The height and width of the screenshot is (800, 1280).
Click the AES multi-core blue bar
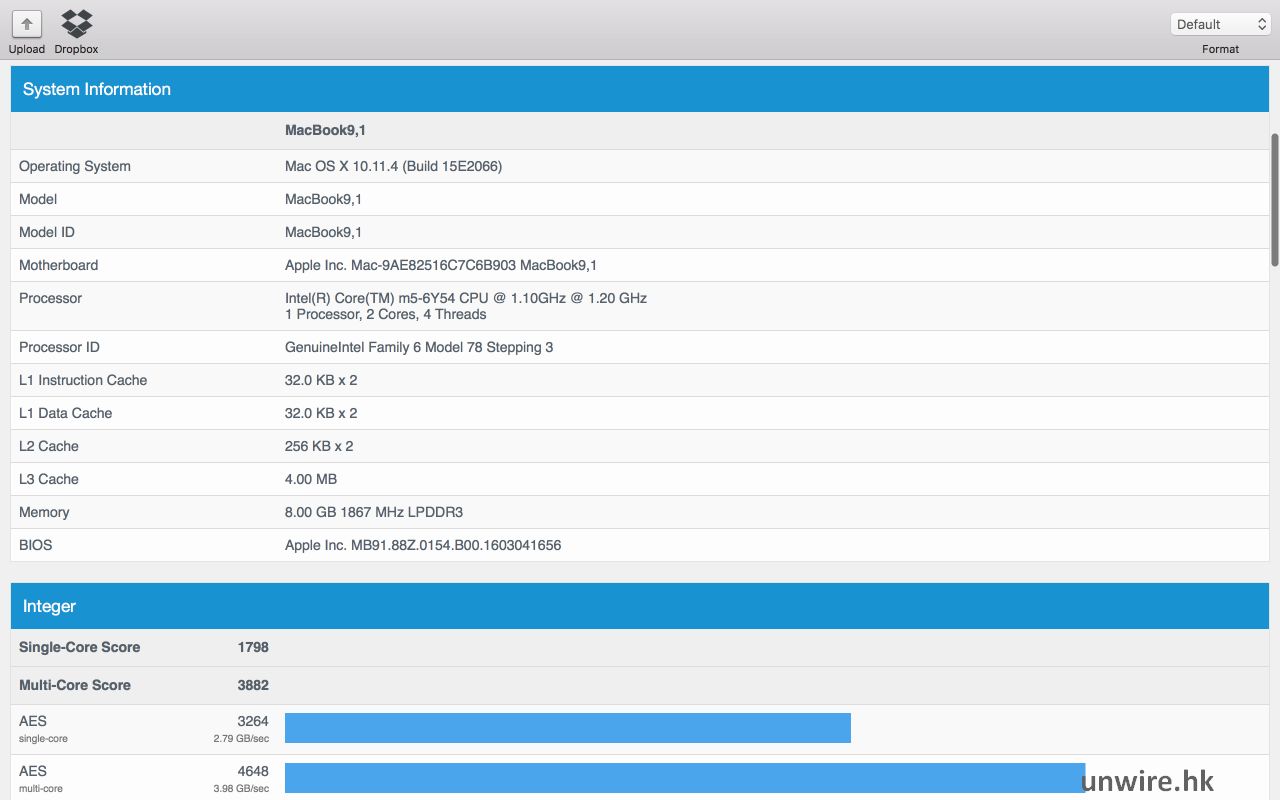(x=684, y=778)
